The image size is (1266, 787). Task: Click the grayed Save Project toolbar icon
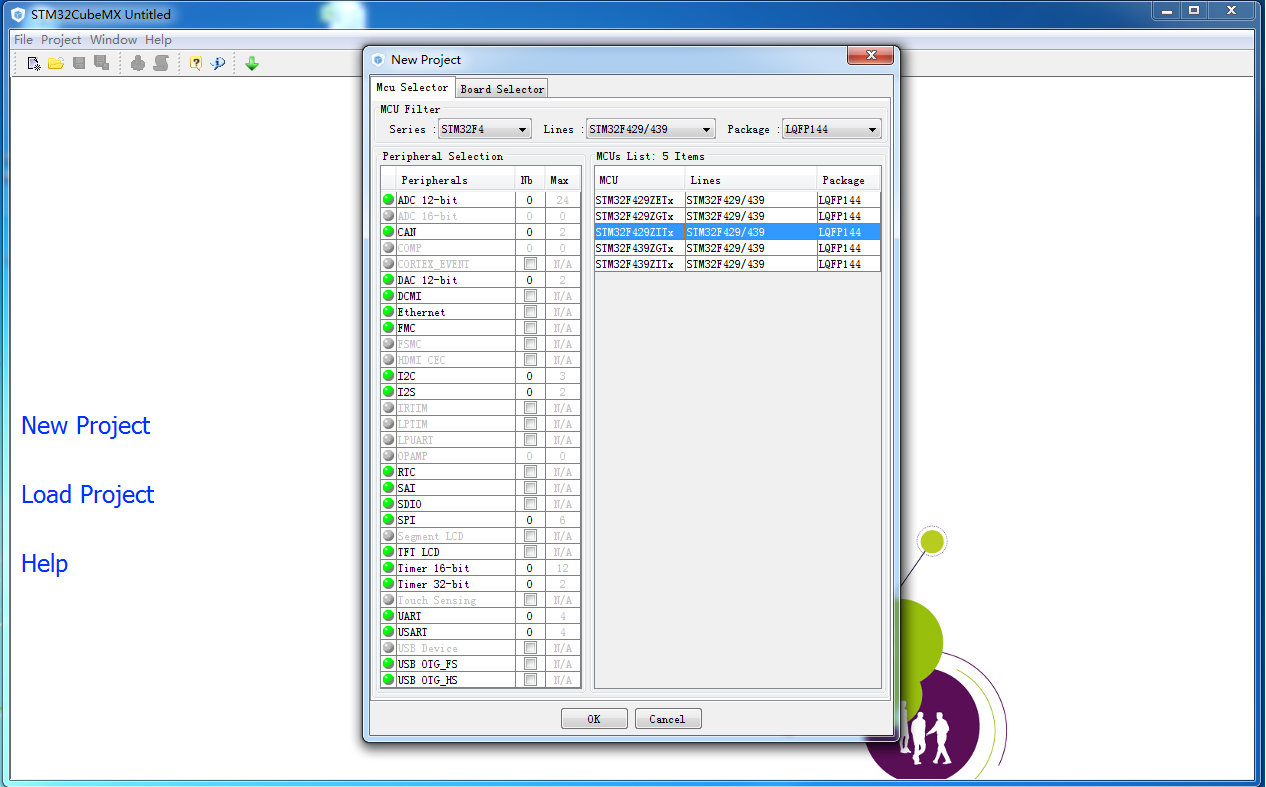(x=79, y=63)
